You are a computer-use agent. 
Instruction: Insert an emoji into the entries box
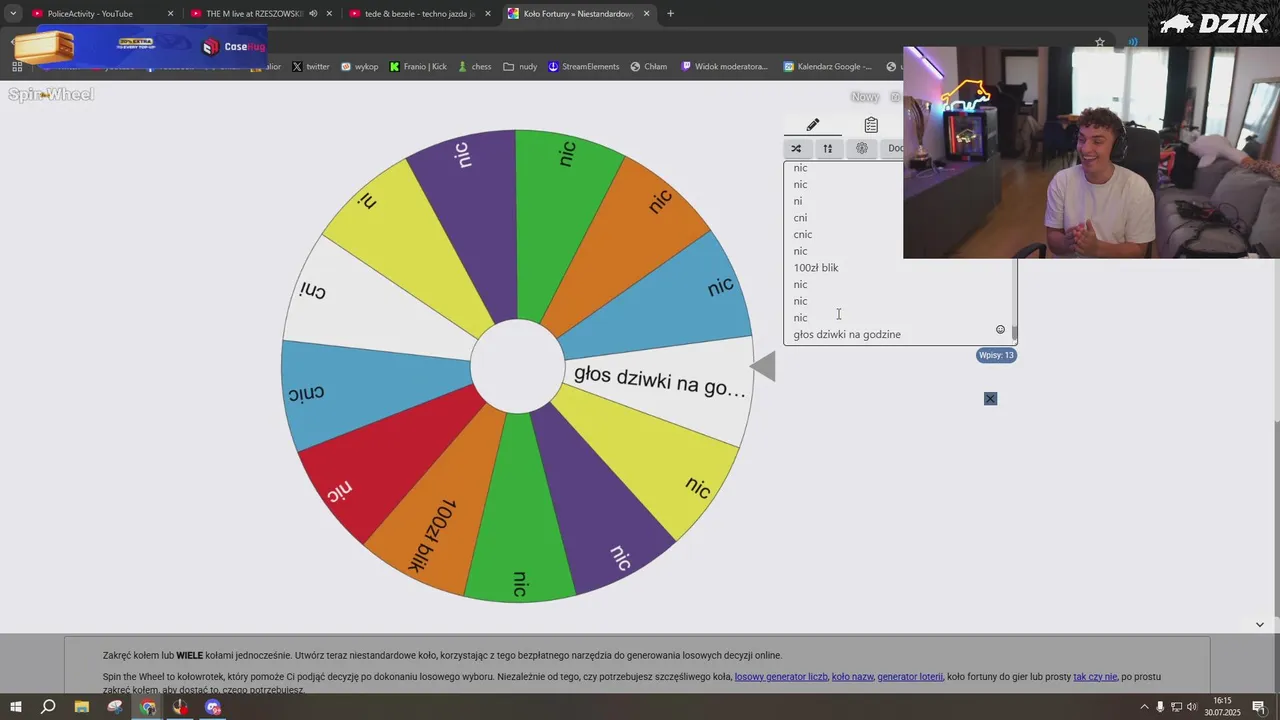click(x=1000, y=330)
